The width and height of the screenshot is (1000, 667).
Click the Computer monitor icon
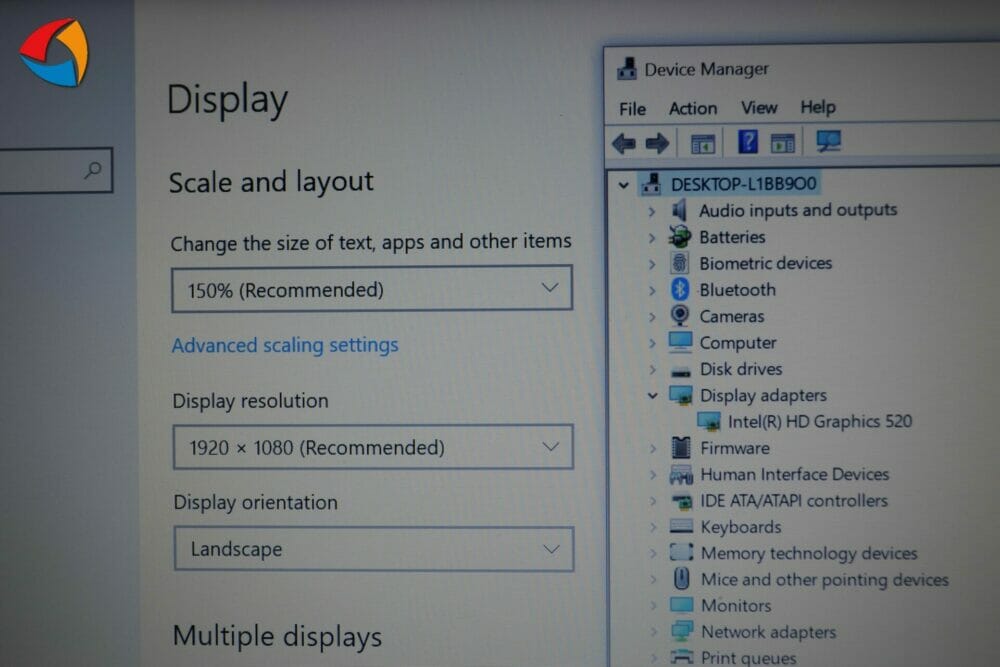pos(680,342)
